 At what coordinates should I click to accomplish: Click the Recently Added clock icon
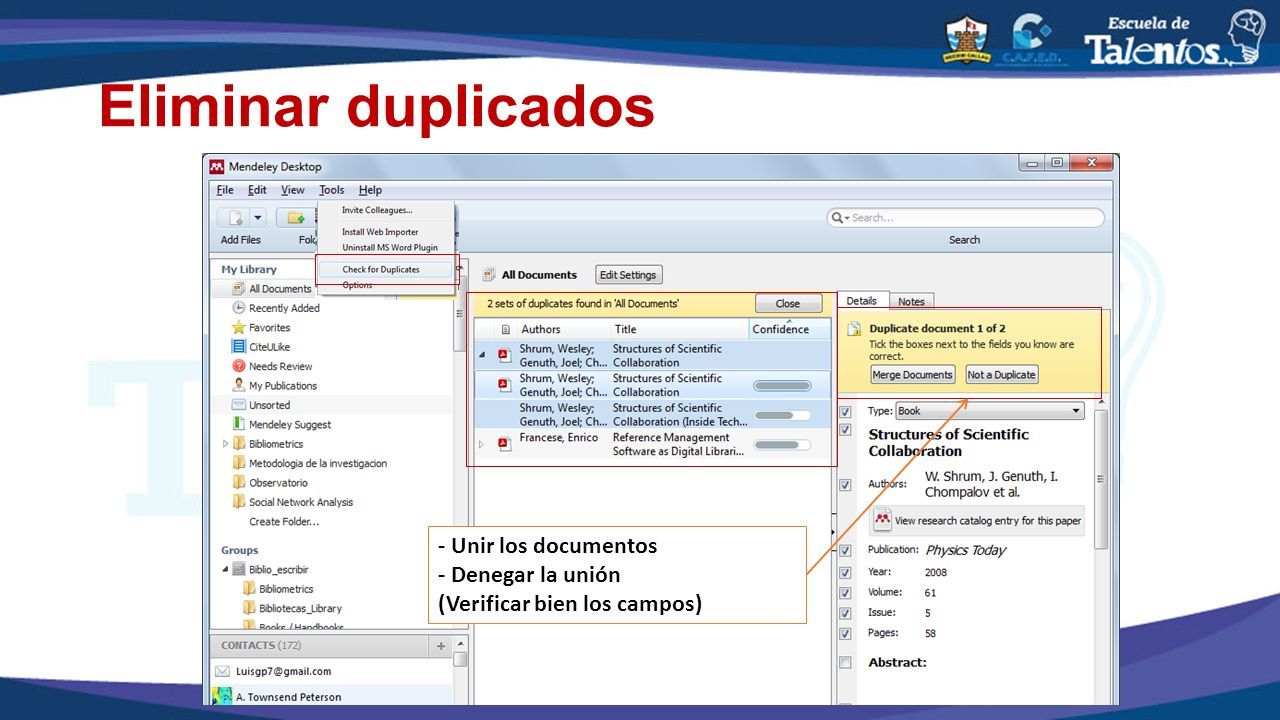[239, 308]
